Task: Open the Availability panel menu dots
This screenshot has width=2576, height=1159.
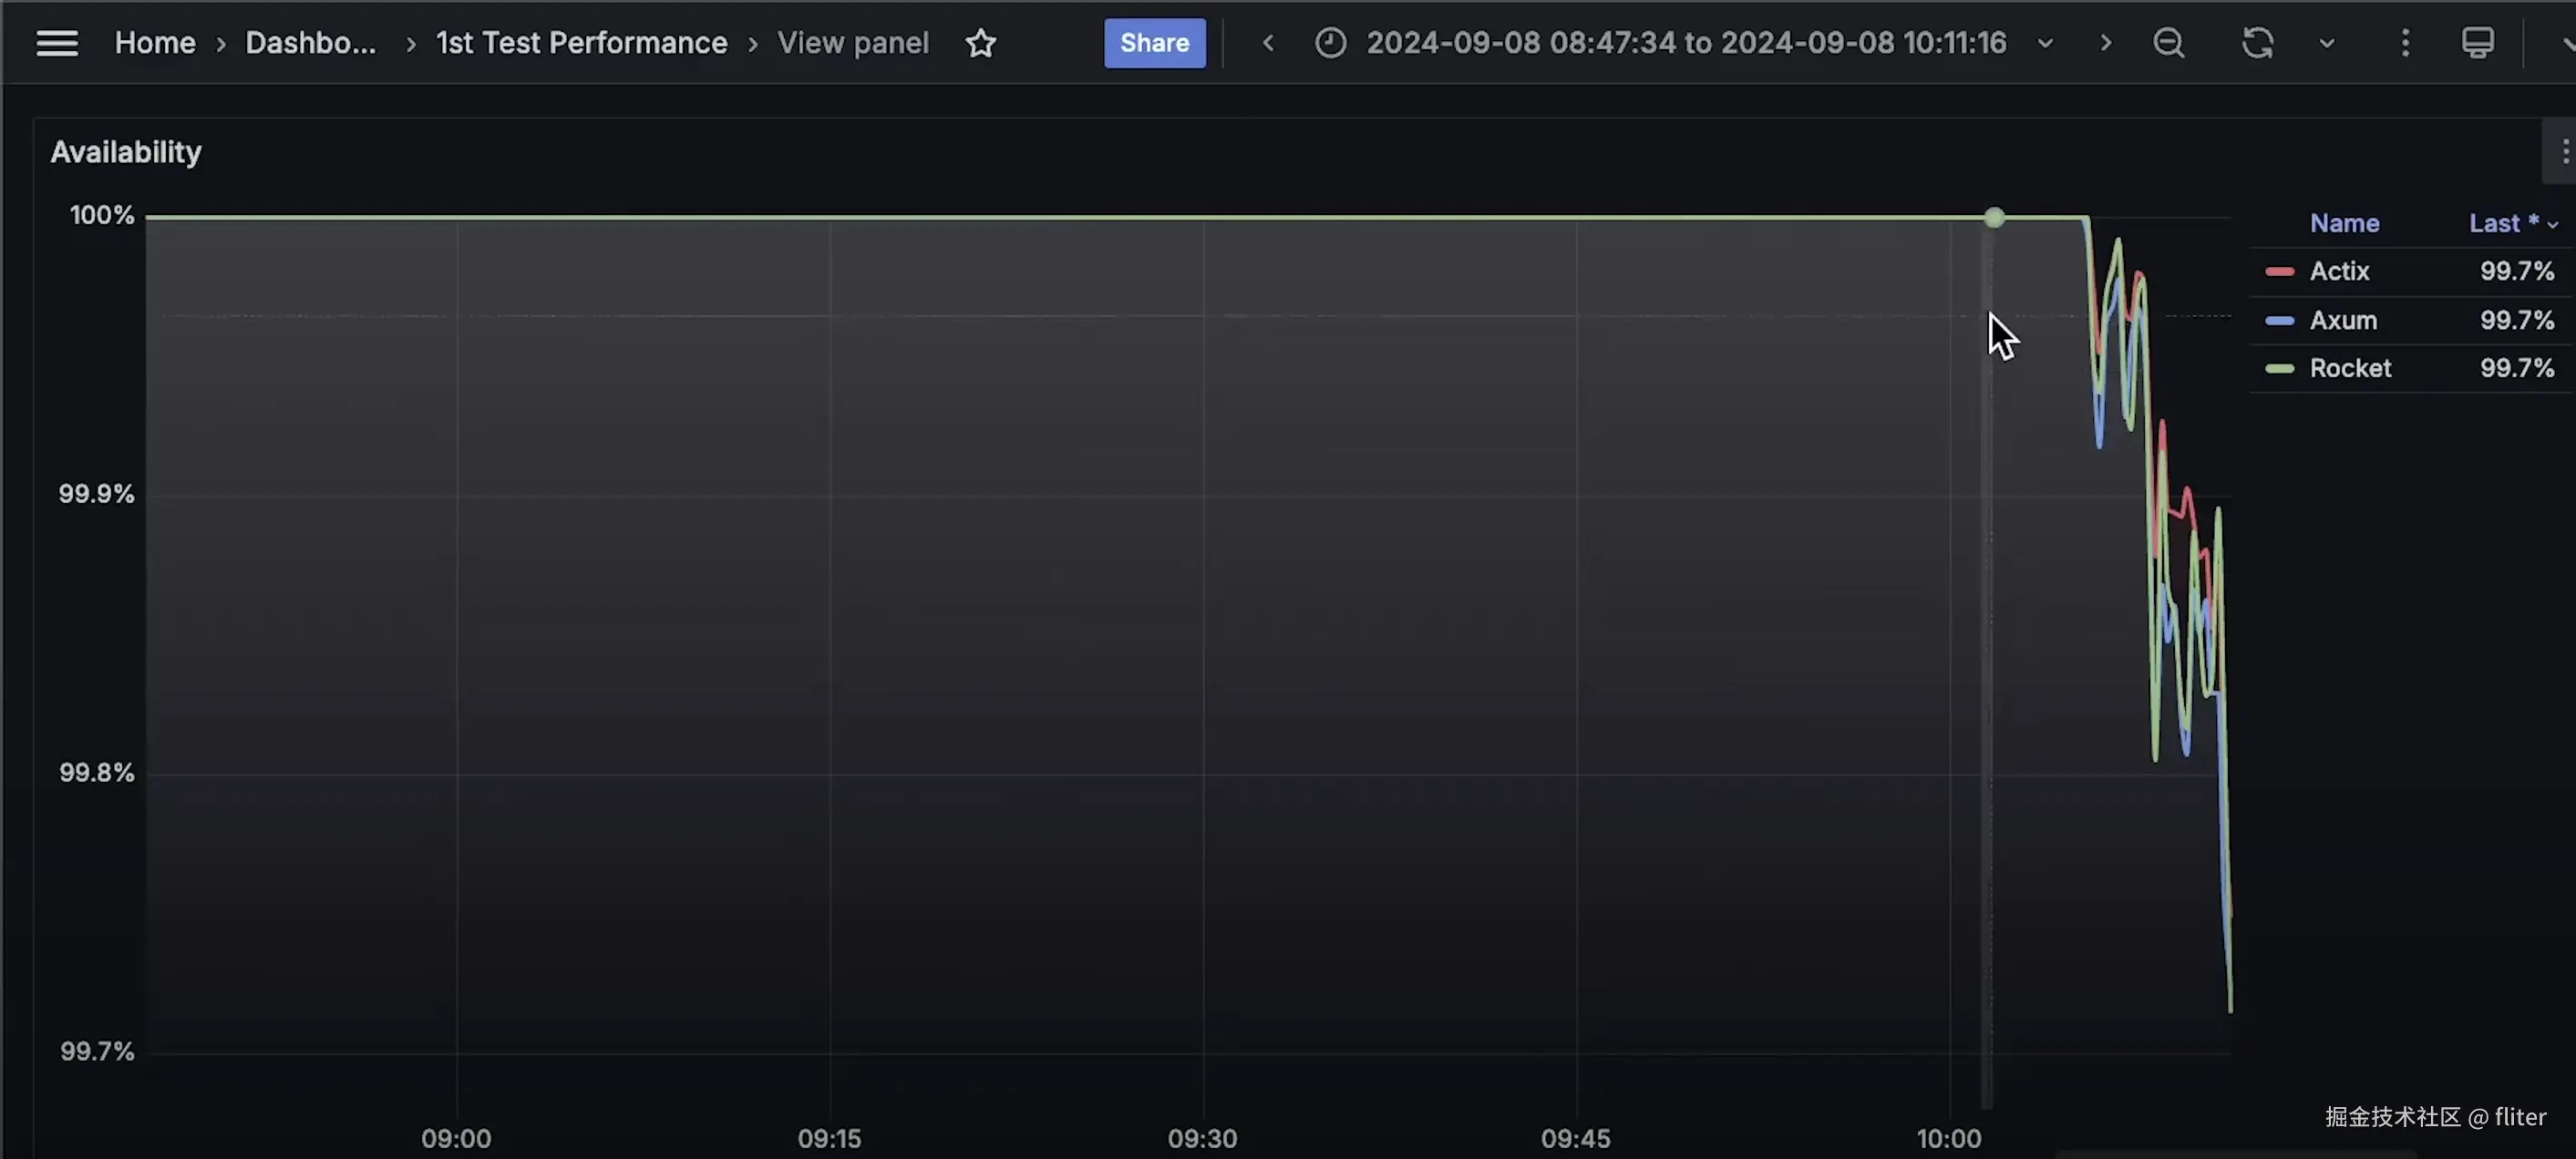Action: pyautogui.click(x=2564, y=152)
